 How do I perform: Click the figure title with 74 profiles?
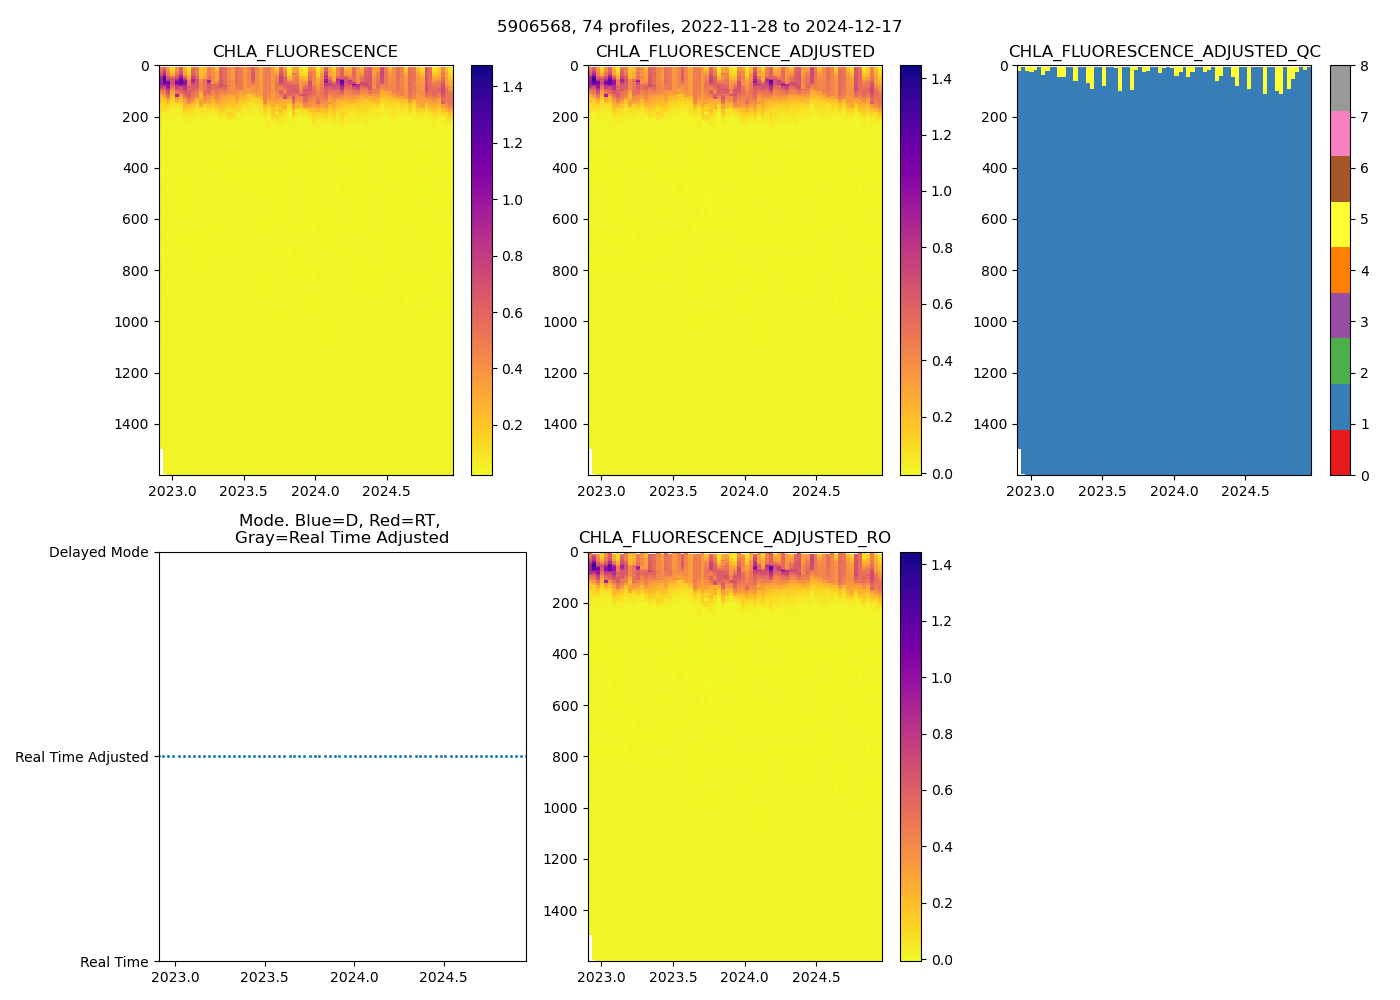[x=699, y=27]
